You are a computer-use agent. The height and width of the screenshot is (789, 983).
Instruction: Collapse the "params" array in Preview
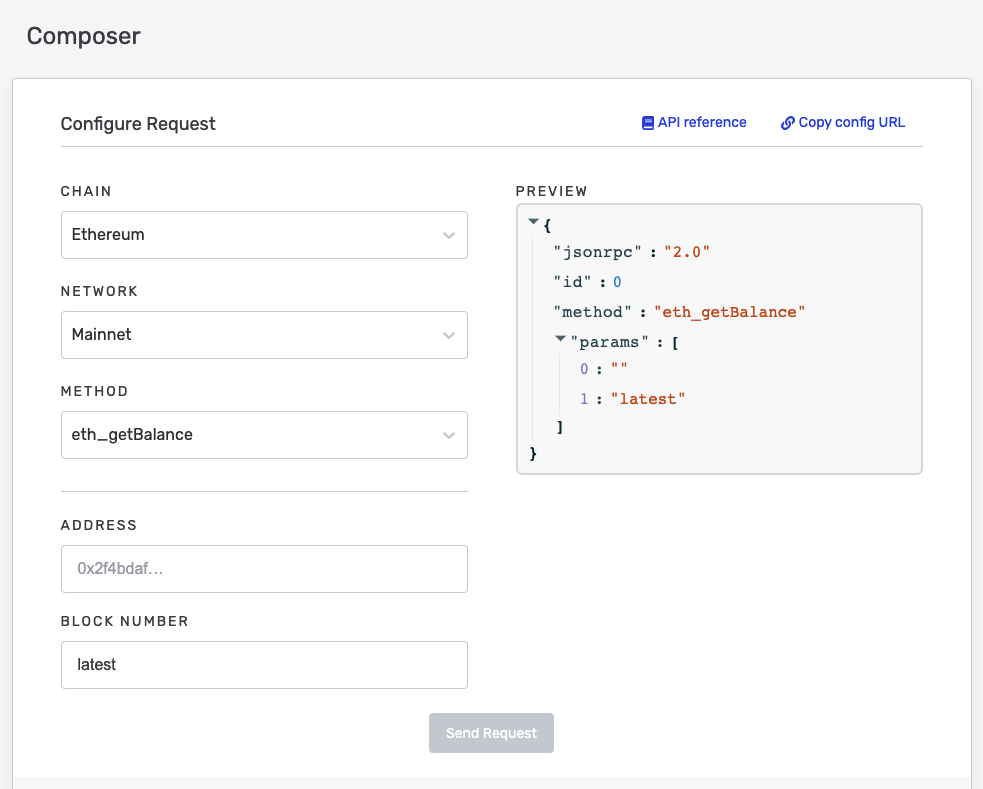pos(561,341)
